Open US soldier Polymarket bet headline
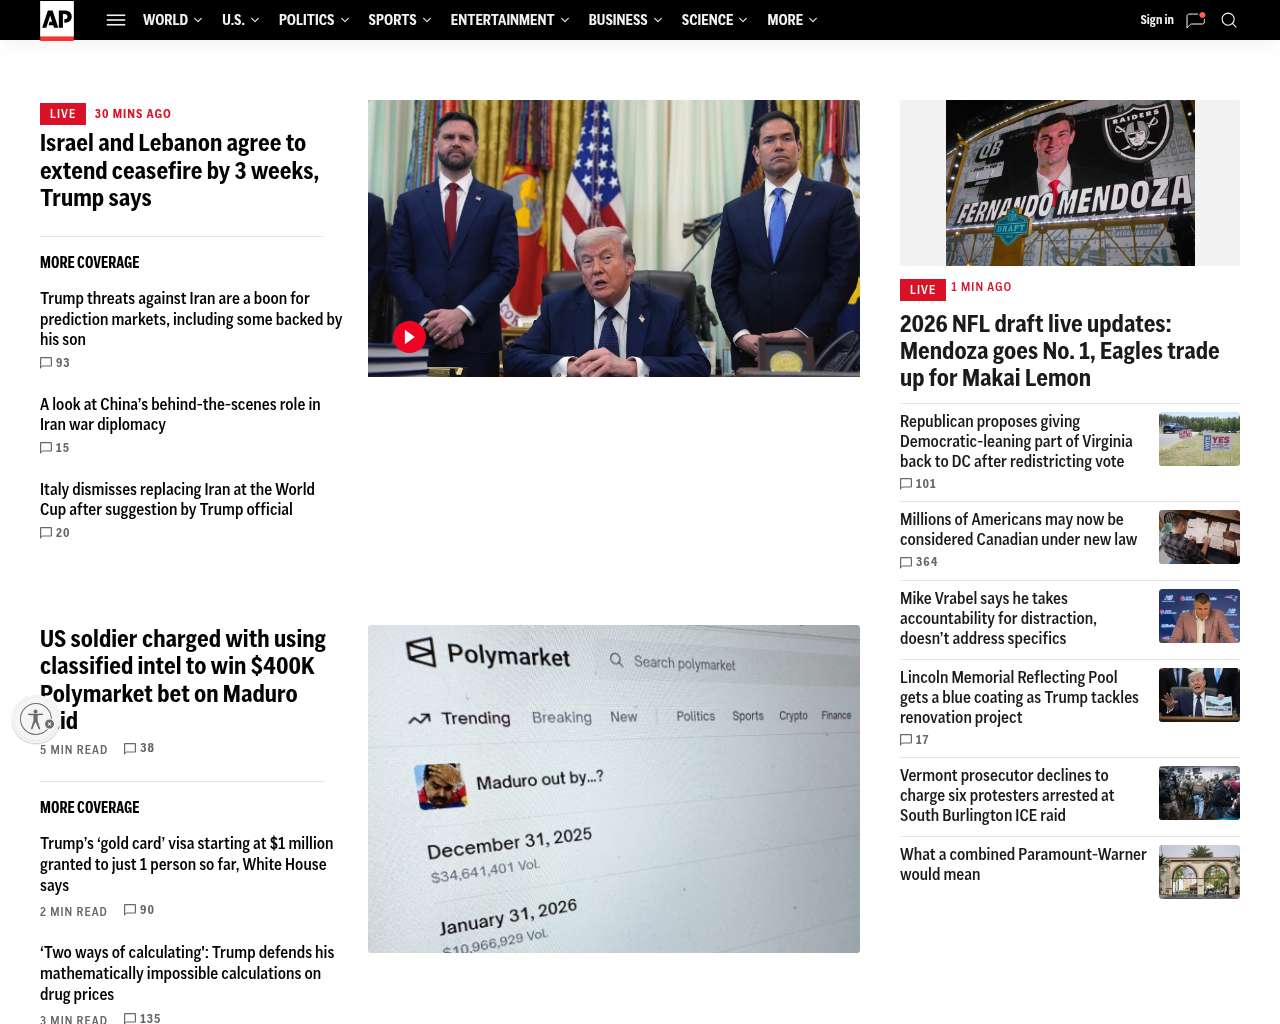 [x=183, y=679]
